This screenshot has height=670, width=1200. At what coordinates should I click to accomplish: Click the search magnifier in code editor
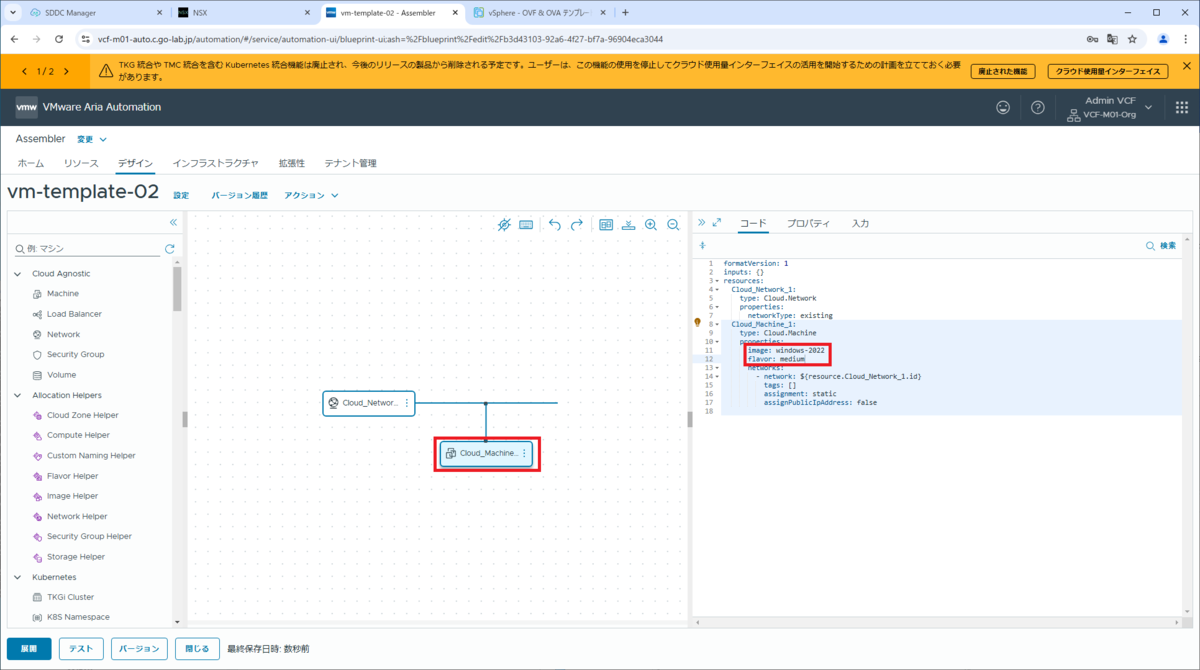(1150, 245)
